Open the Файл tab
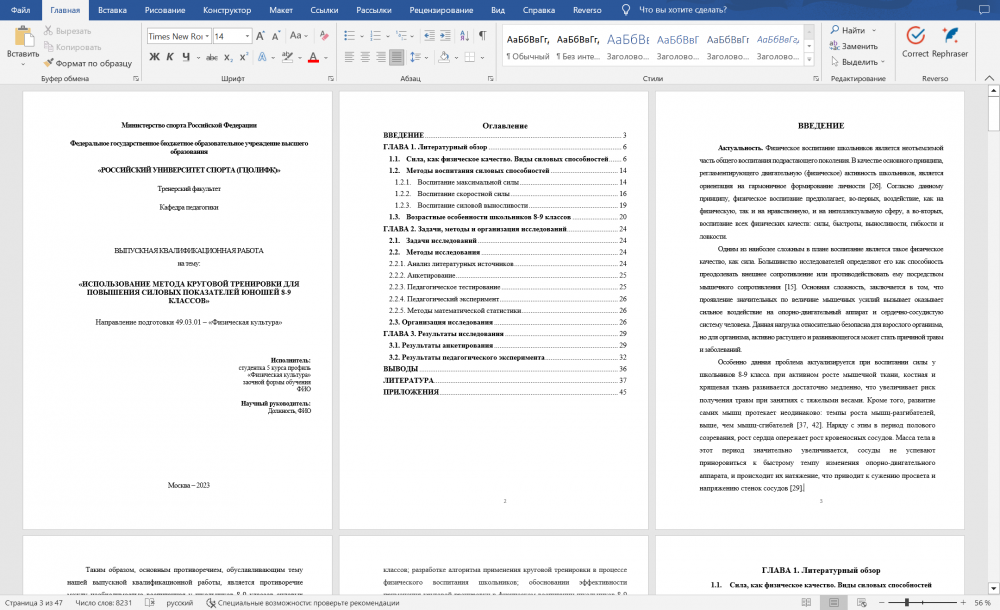 pos(20,10)
